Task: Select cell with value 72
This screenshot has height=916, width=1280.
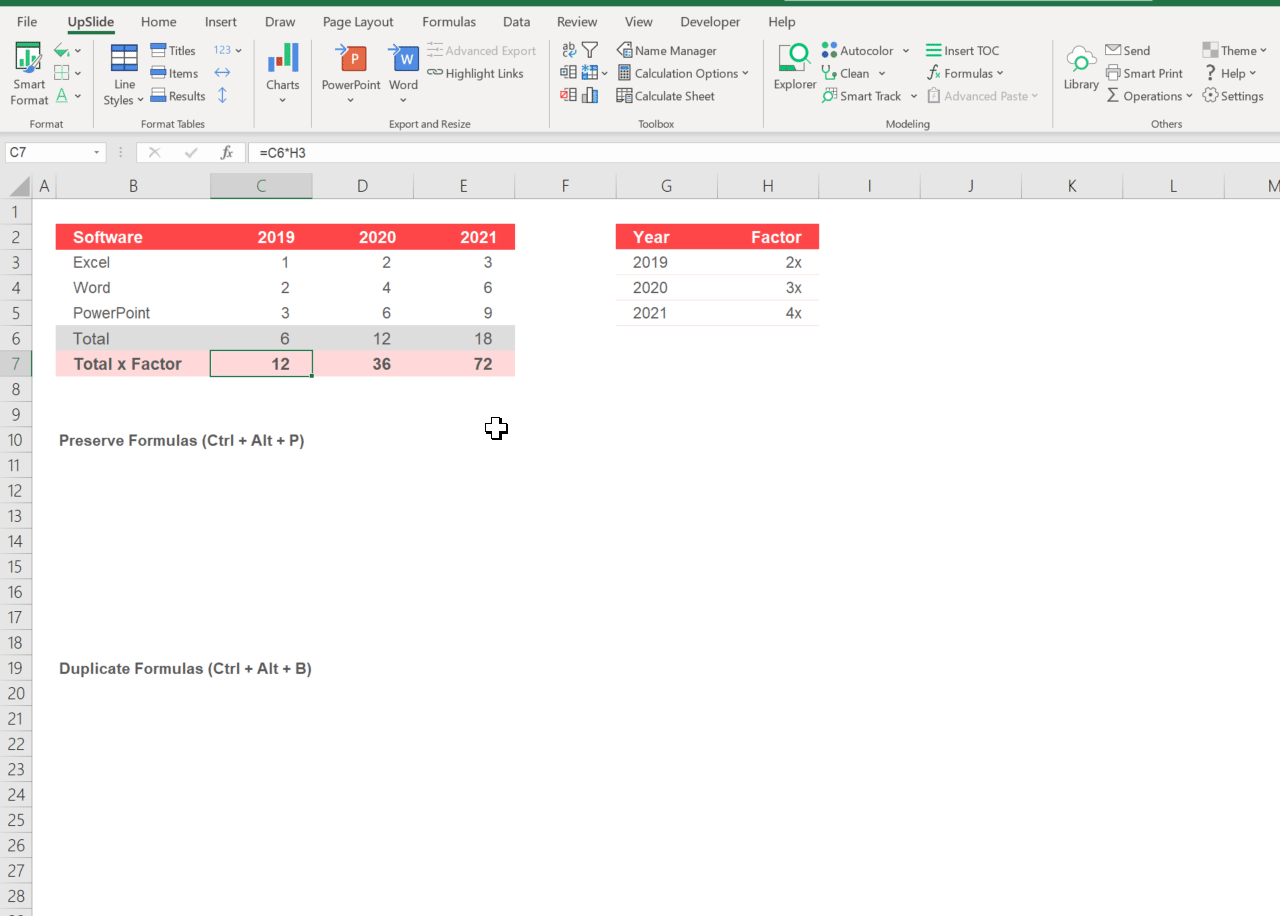Action: pyautogui.click(x=464, y=364)
